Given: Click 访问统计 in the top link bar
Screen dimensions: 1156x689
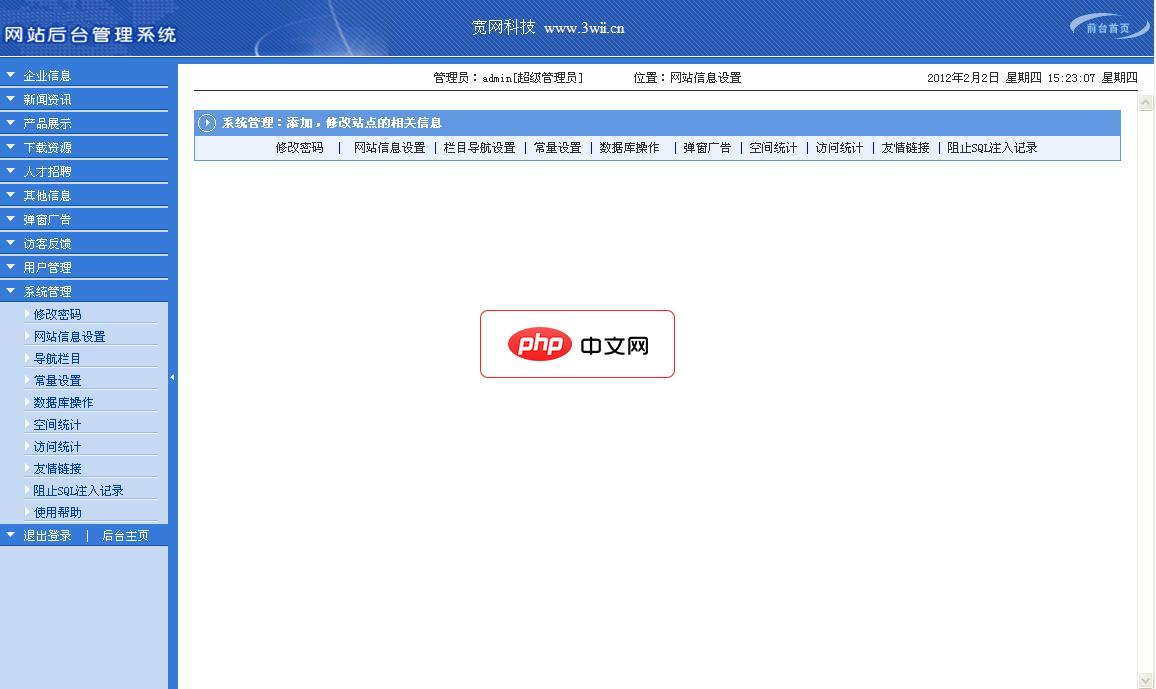Looking at the screenshot, I should [839, 147].
